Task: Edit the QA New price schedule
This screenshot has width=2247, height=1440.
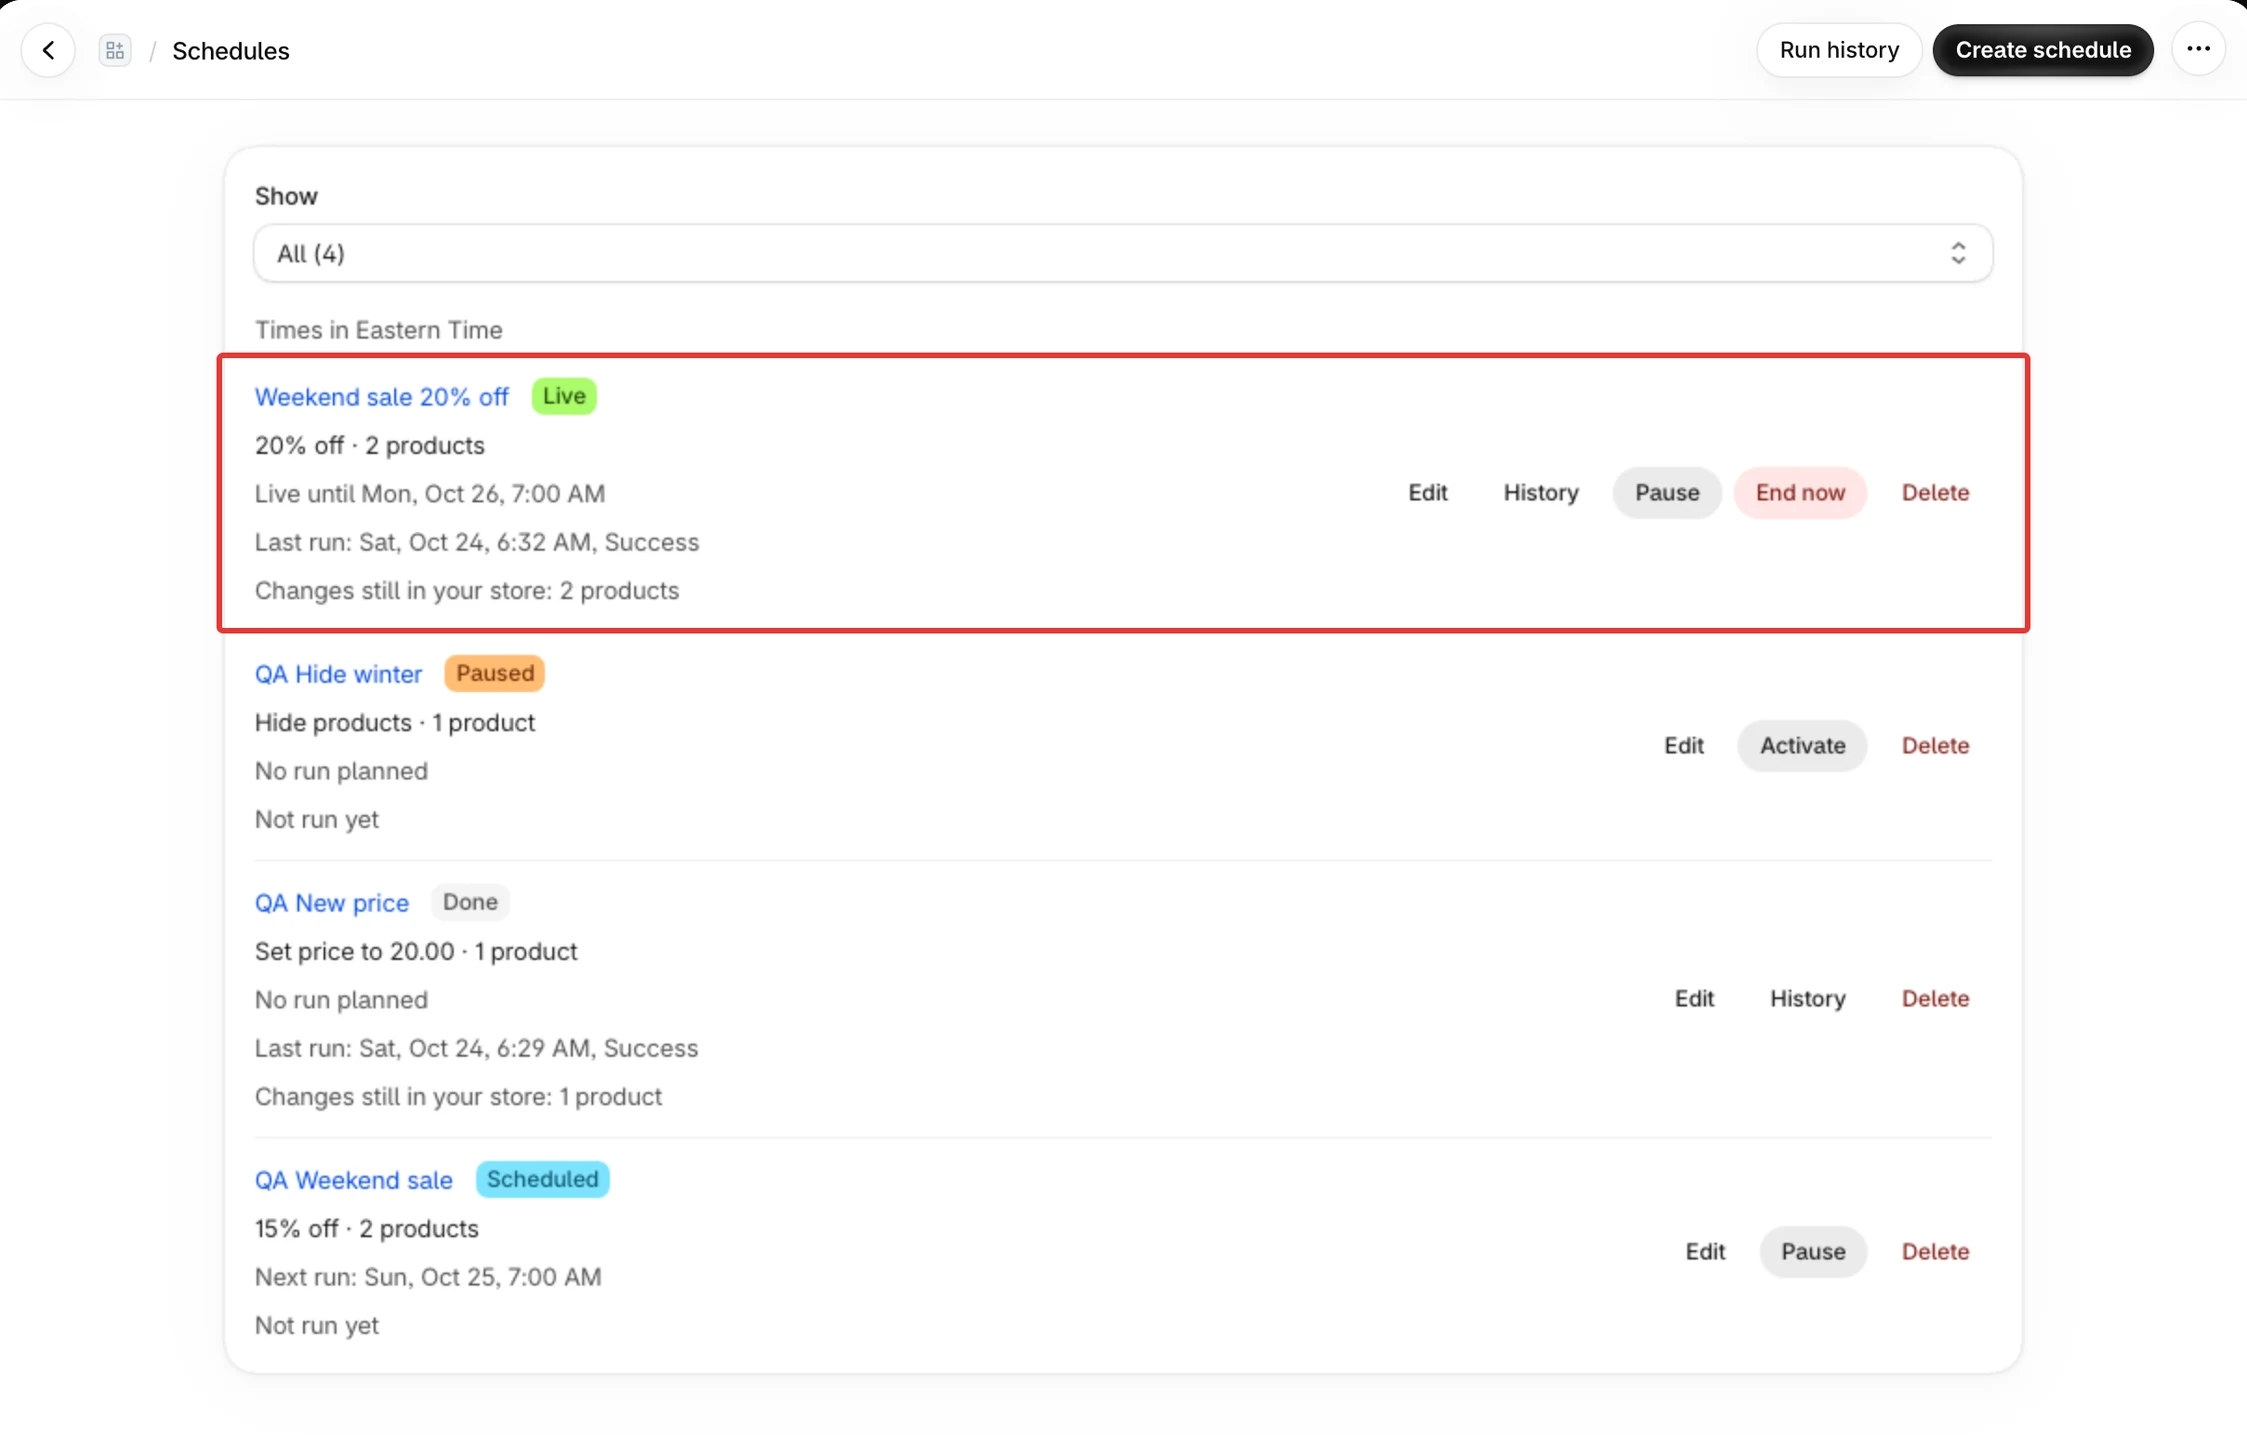Action: pyautogui.click(x=1694, y=999)
